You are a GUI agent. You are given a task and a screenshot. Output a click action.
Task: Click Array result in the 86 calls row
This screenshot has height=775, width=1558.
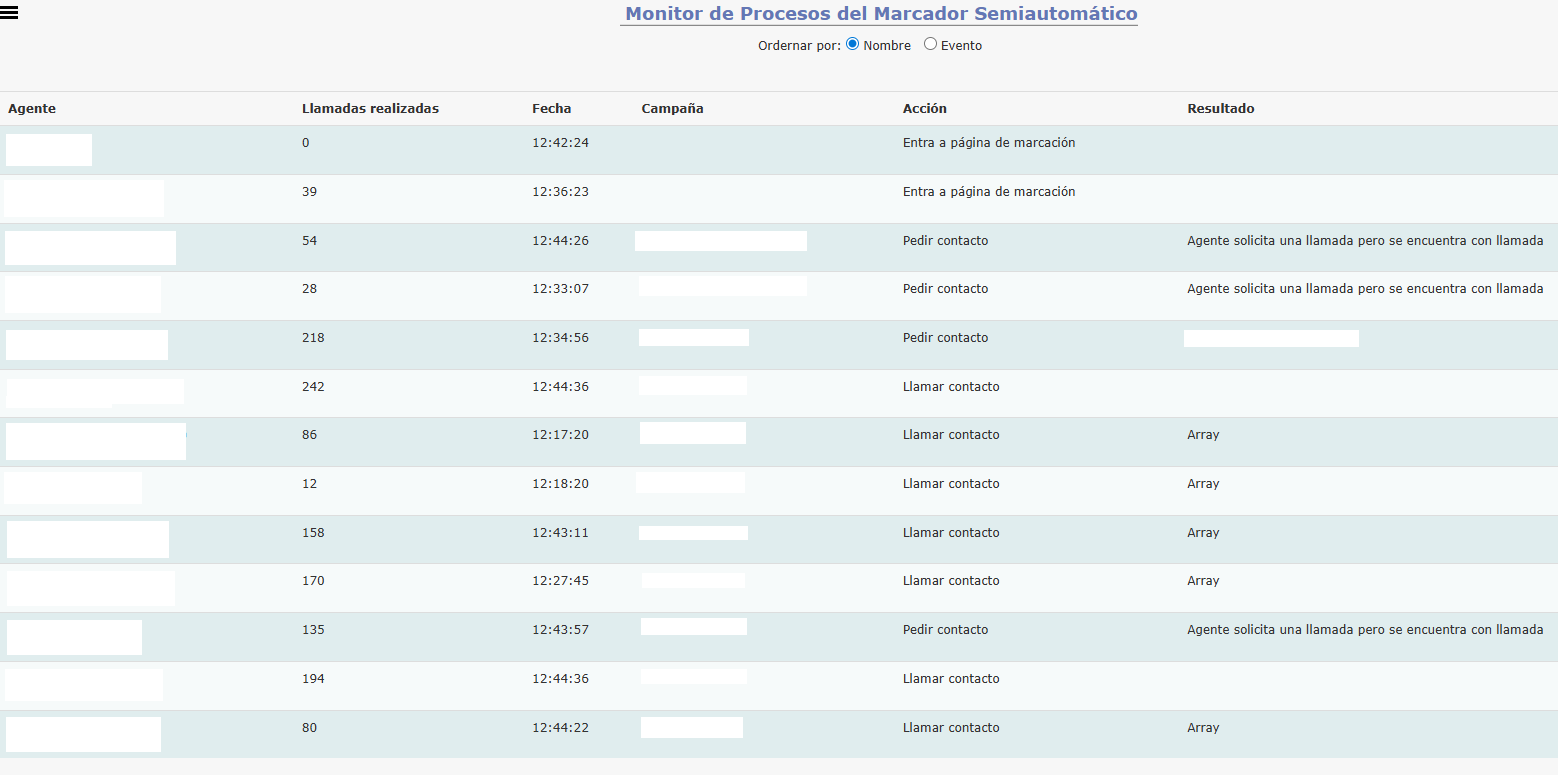pos(1203,435)
